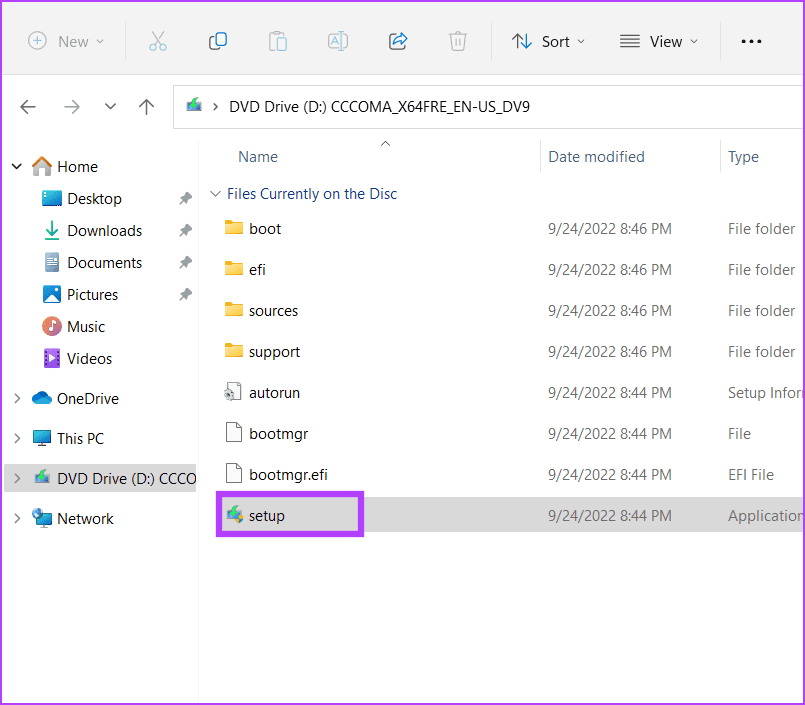Click the Paste clipboard icon
Viewport: 805px width, 705px height.
click(x=278, y=41)
